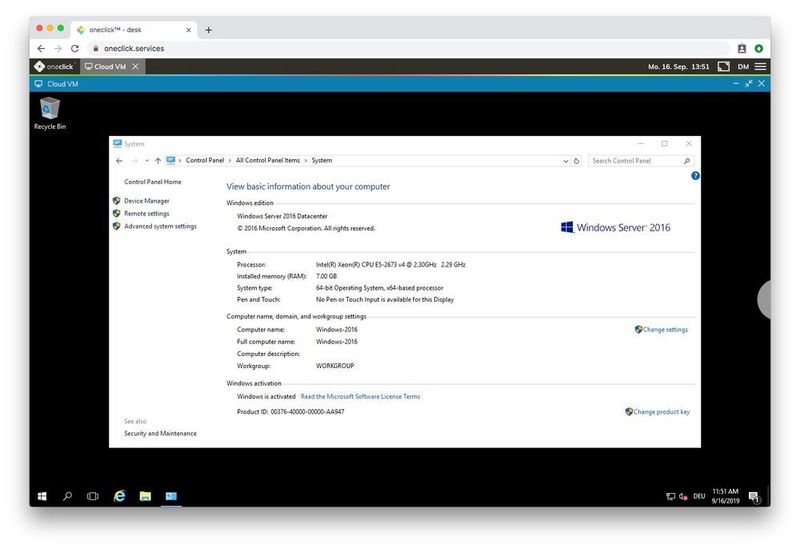This screenshot has width=800, height=549.
Task: Launch Internet Explorer from taskbar
Action: pyautogui.click(x=119, y=496)
